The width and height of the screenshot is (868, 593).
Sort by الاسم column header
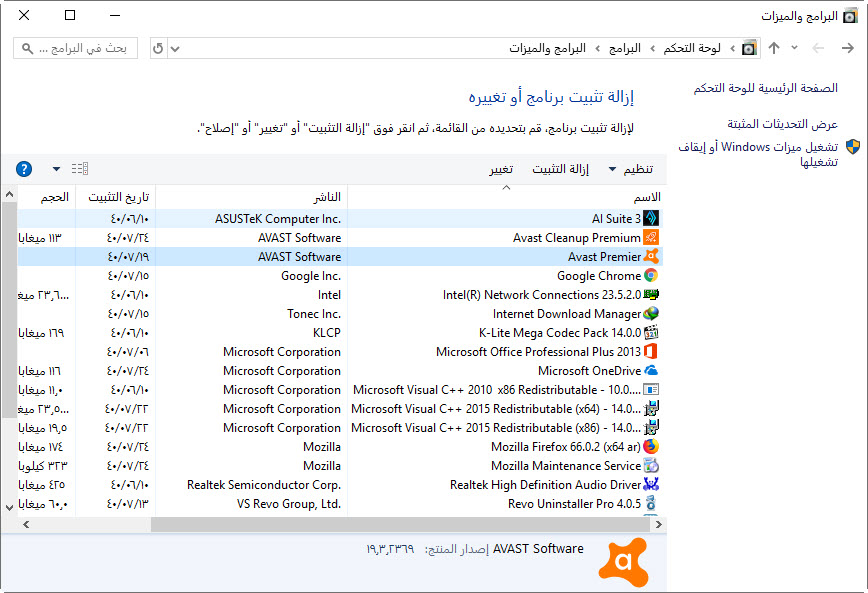[507, 197]
